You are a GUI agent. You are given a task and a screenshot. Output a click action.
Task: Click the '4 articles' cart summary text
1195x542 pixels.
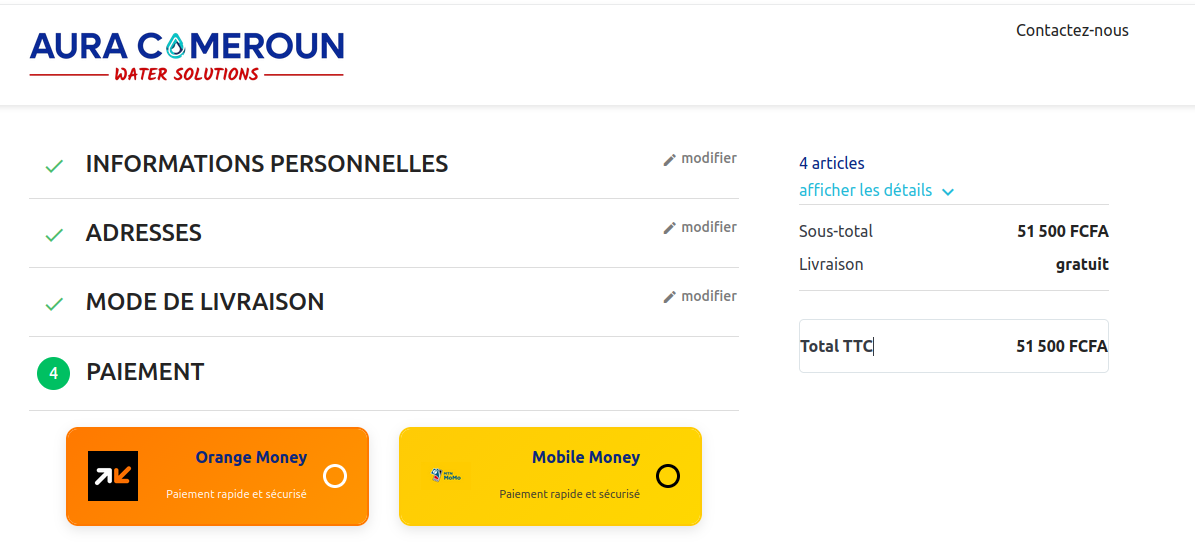click(832, 163)
